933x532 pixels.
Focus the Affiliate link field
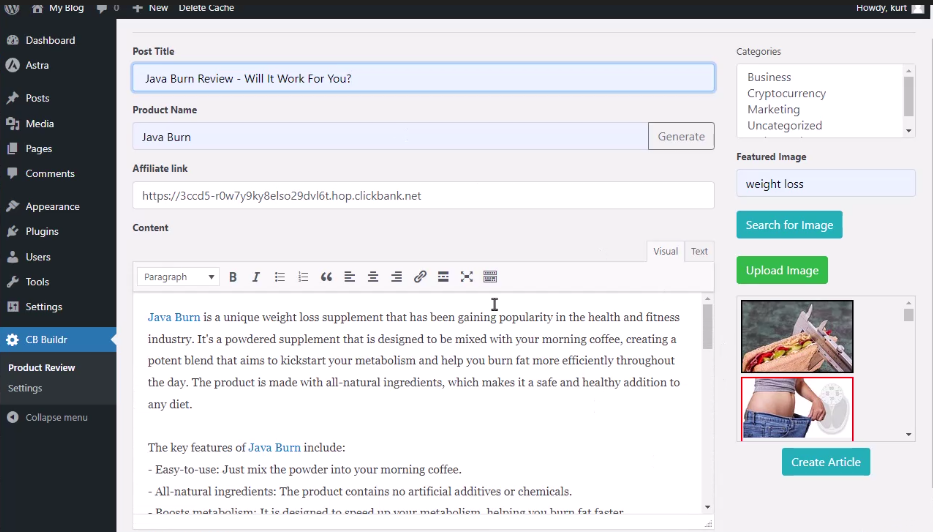click(423, 195)
